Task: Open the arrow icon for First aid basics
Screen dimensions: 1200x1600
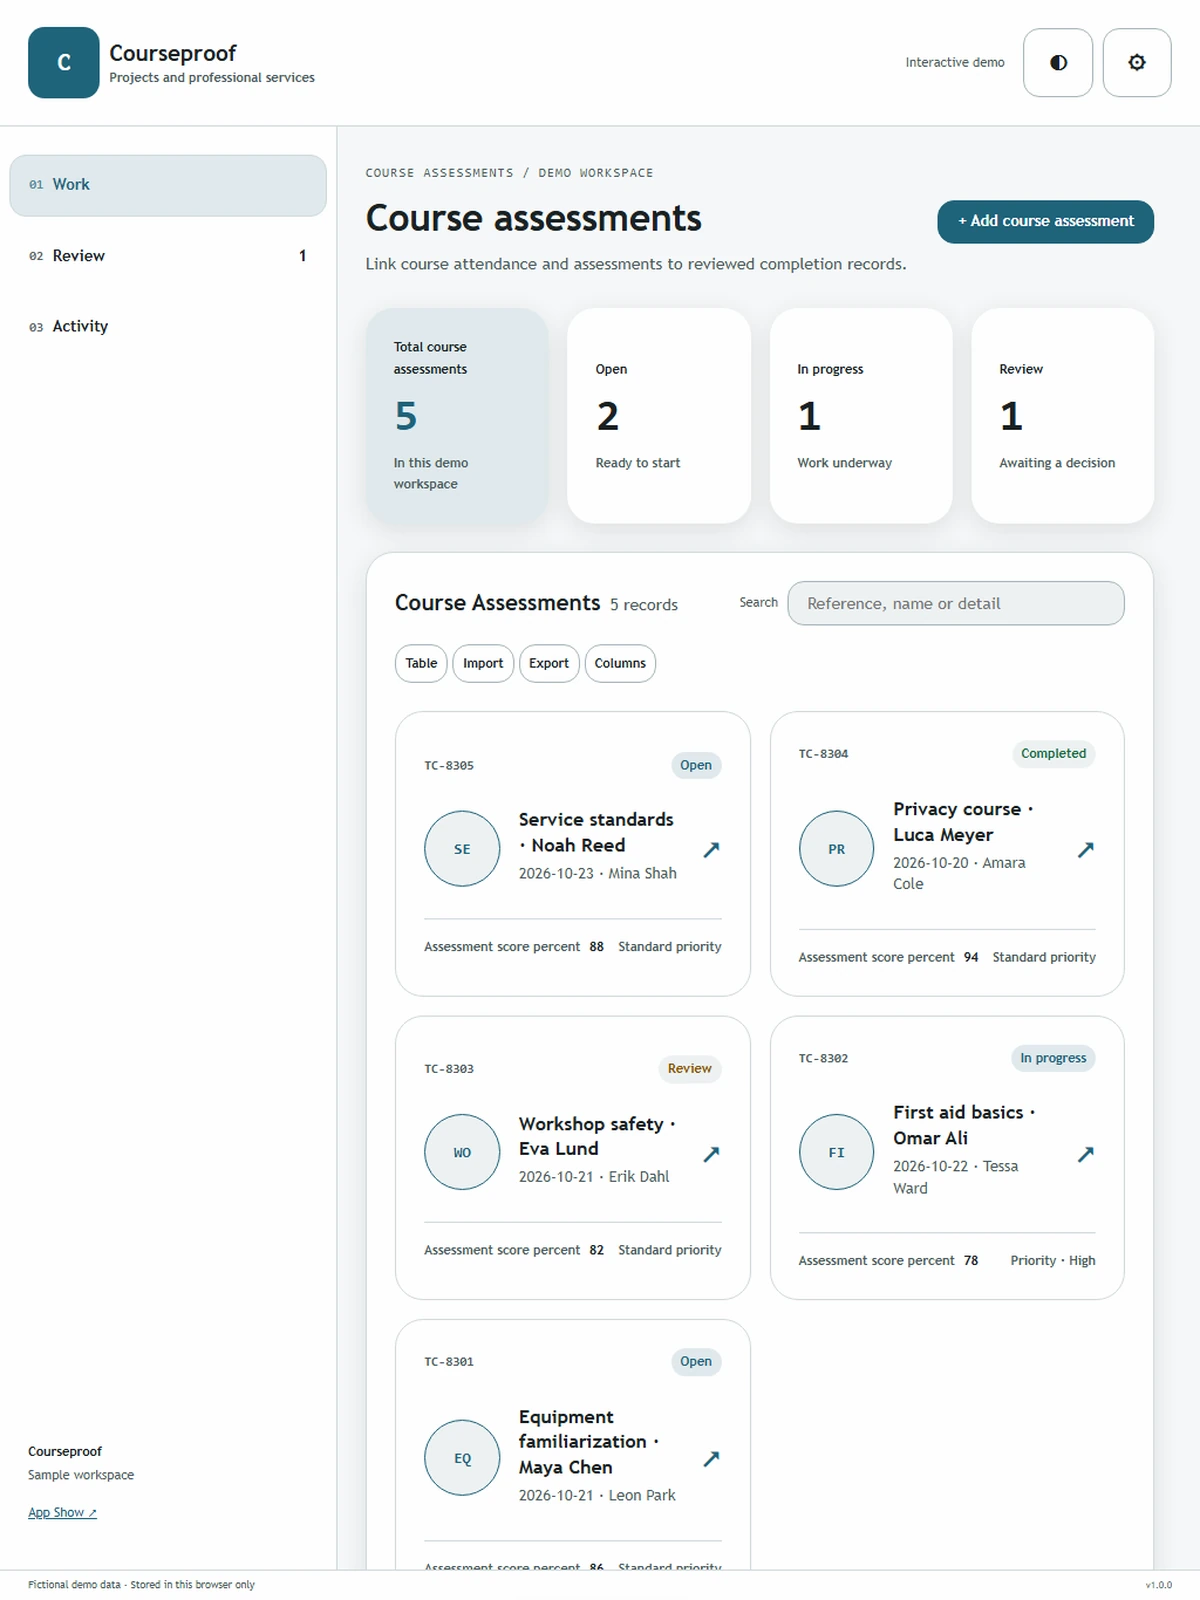Action: point(1085,1153)
